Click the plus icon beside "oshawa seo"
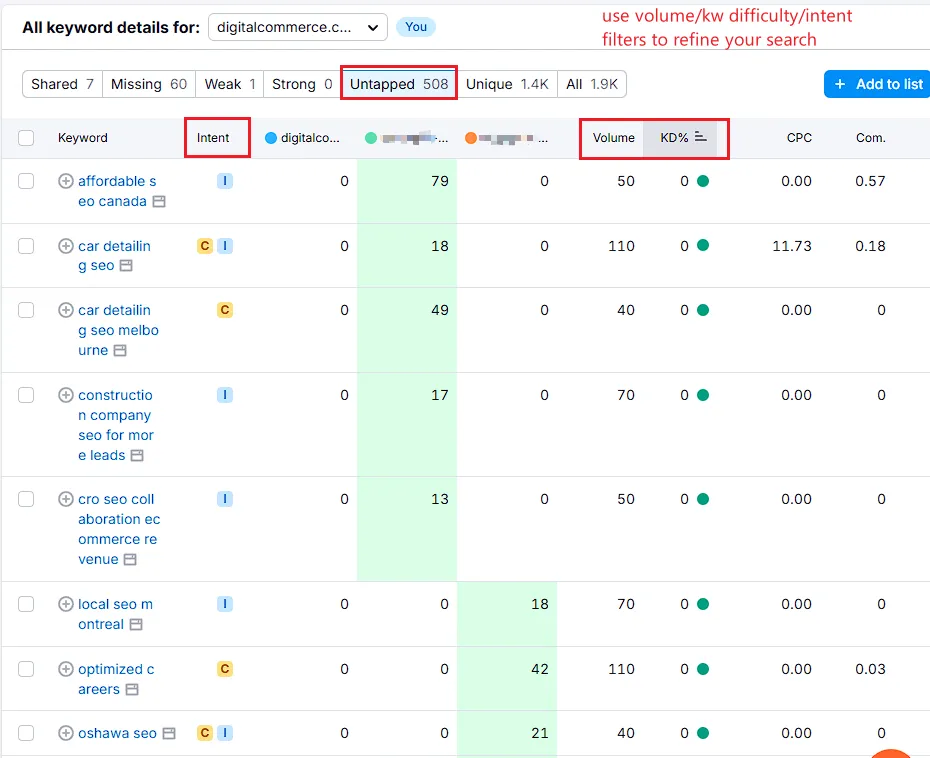 66,733
